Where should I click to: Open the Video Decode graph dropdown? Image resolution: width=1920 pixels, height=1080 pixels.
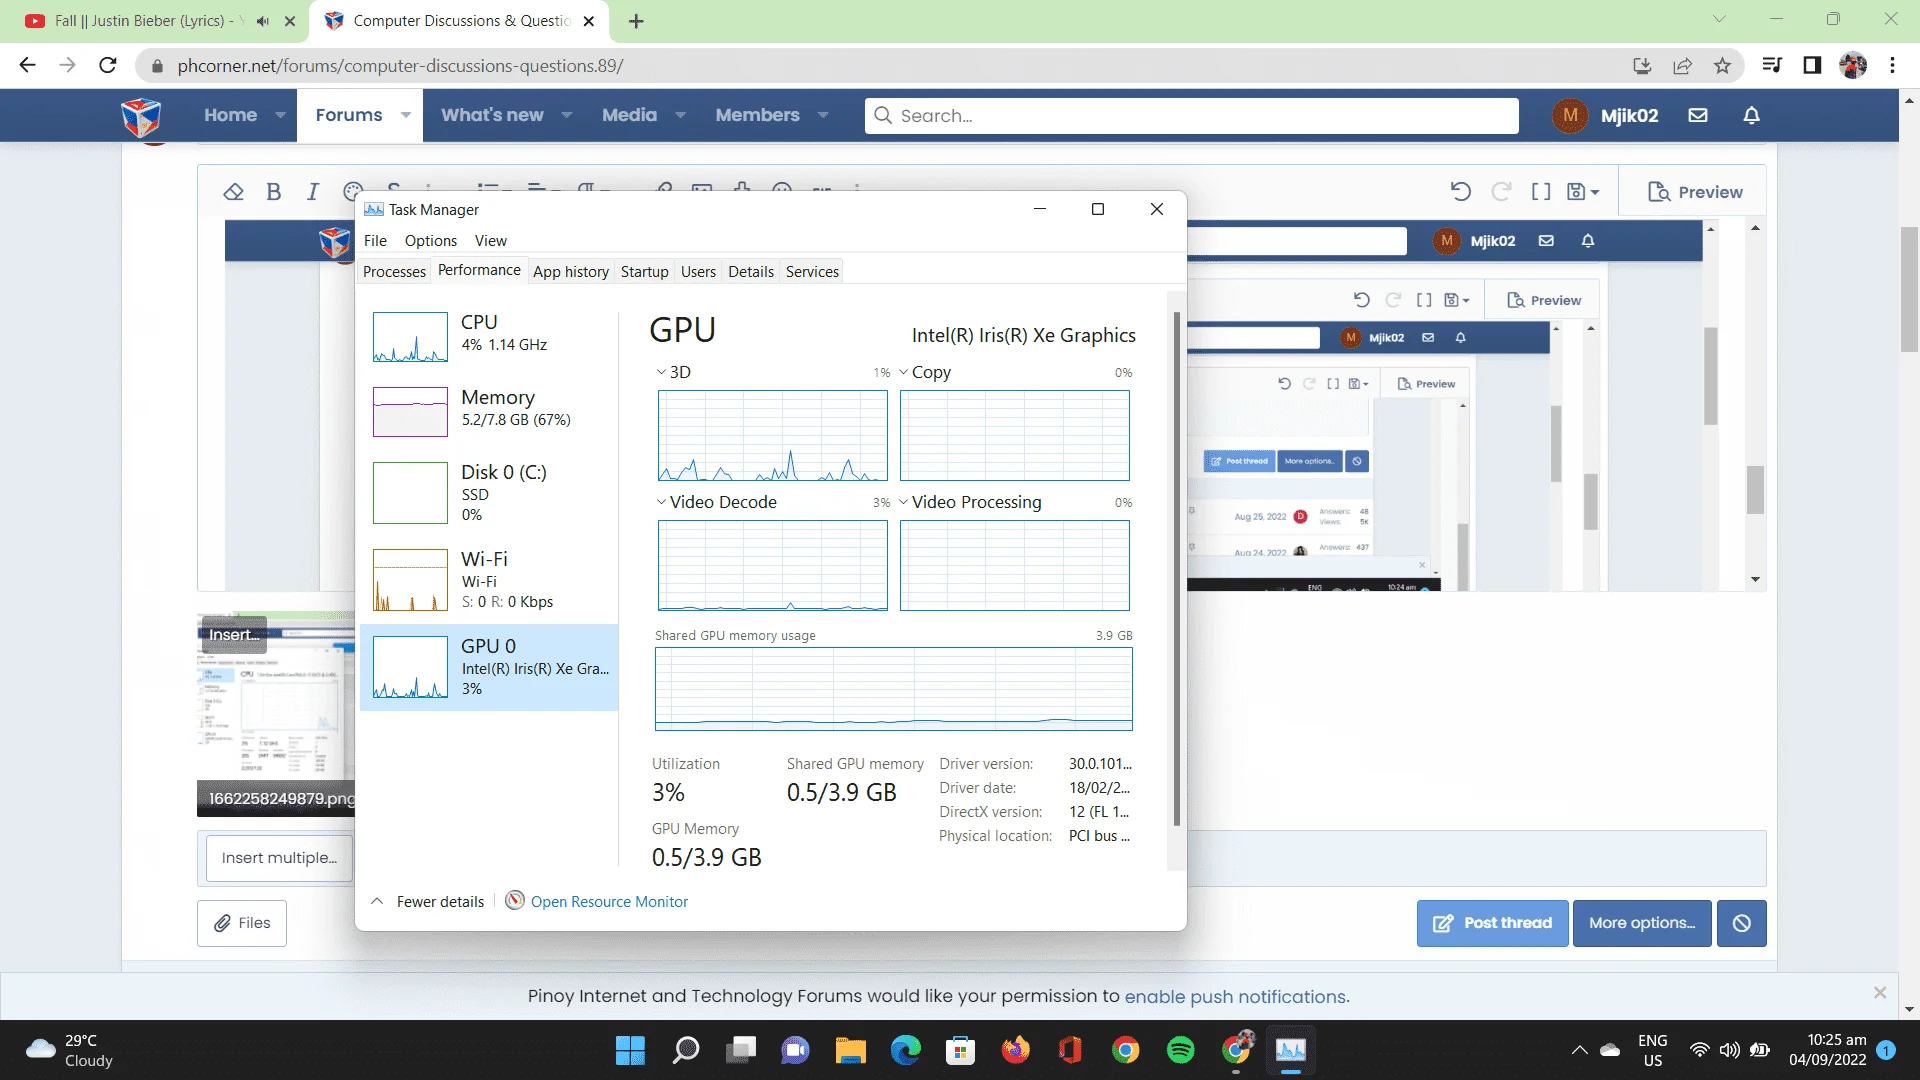661,502
